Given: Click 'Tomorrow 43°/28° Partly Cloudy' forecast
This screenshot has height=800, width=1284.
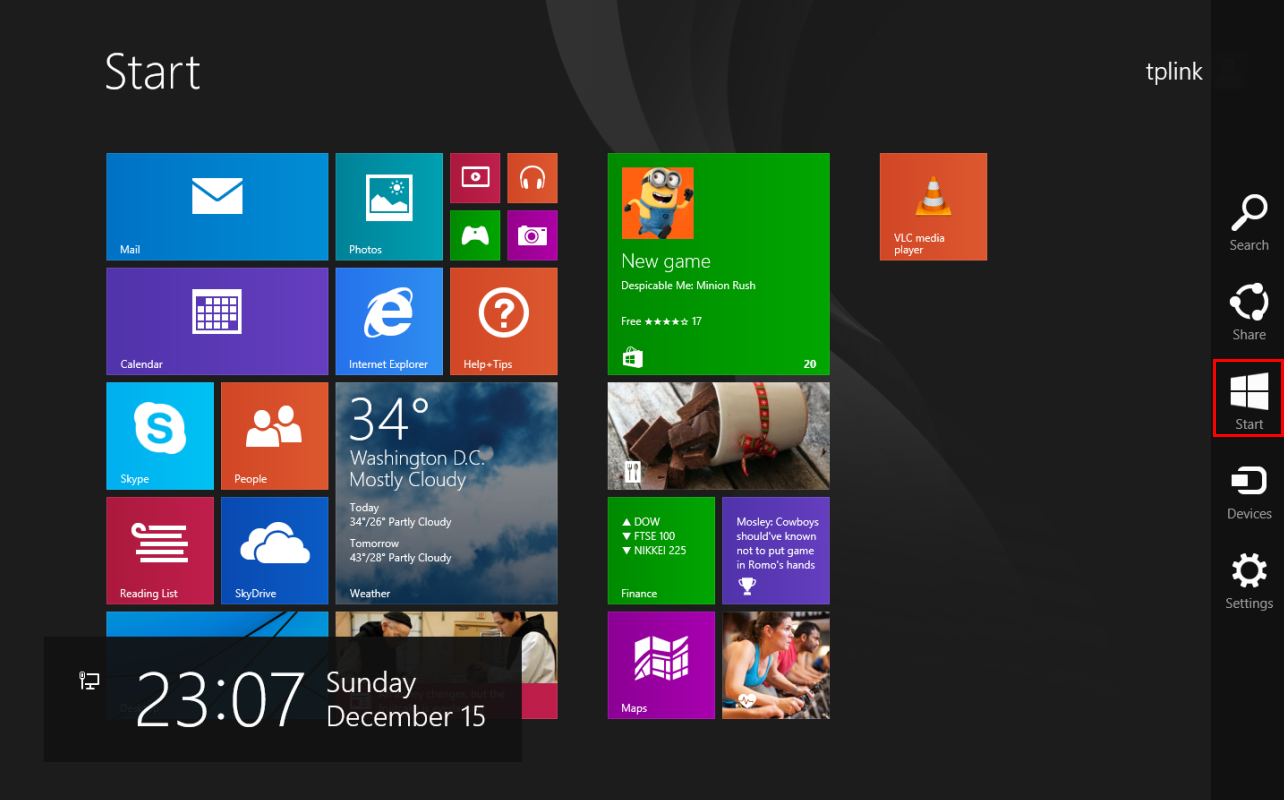Looking at the screenshot, I should 400,551.
